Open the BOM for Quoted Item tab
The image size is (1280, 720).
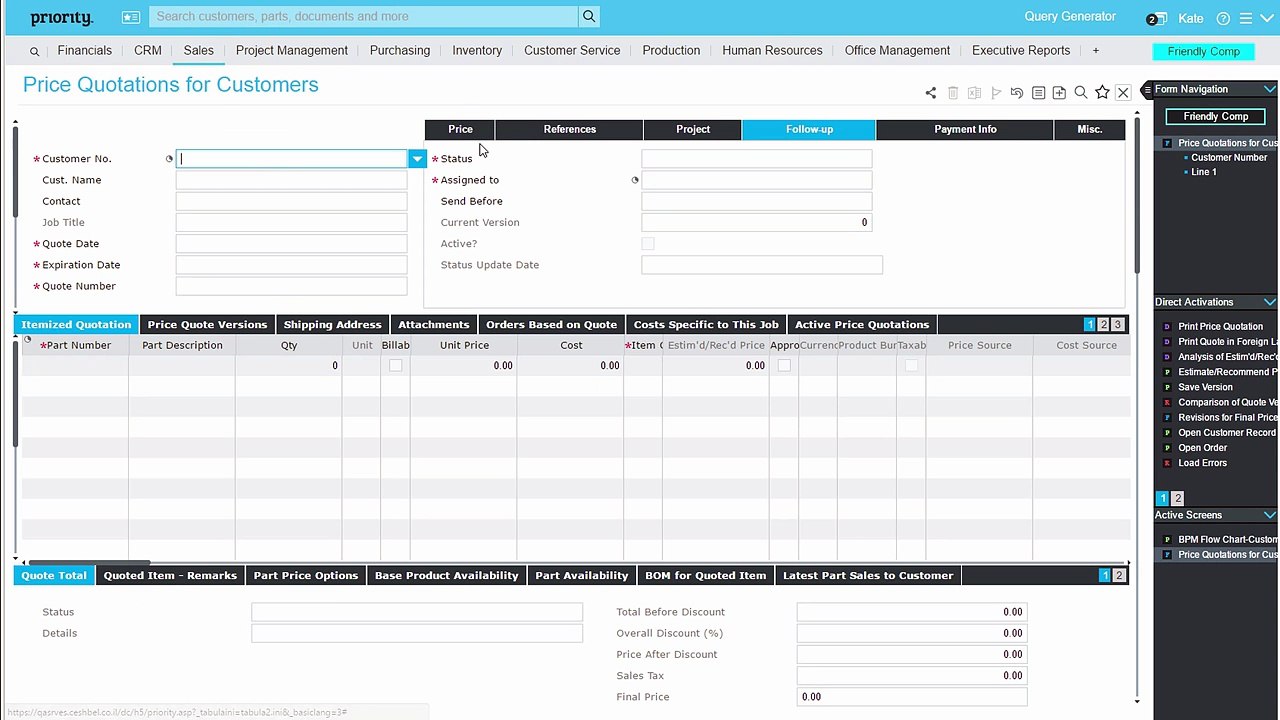(705, 576)
